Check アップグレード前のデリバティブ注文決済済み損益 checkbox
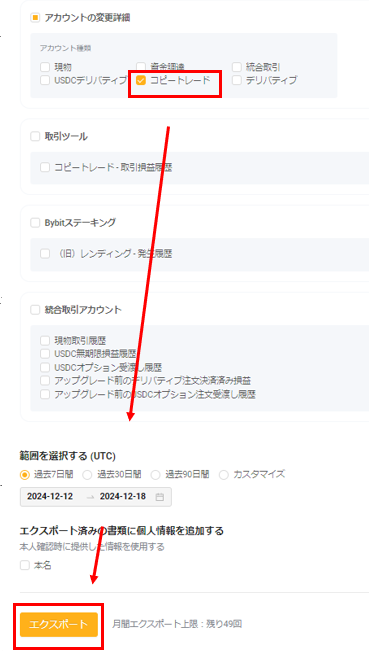This screenshot has width=369, height=651. [45, 381]
